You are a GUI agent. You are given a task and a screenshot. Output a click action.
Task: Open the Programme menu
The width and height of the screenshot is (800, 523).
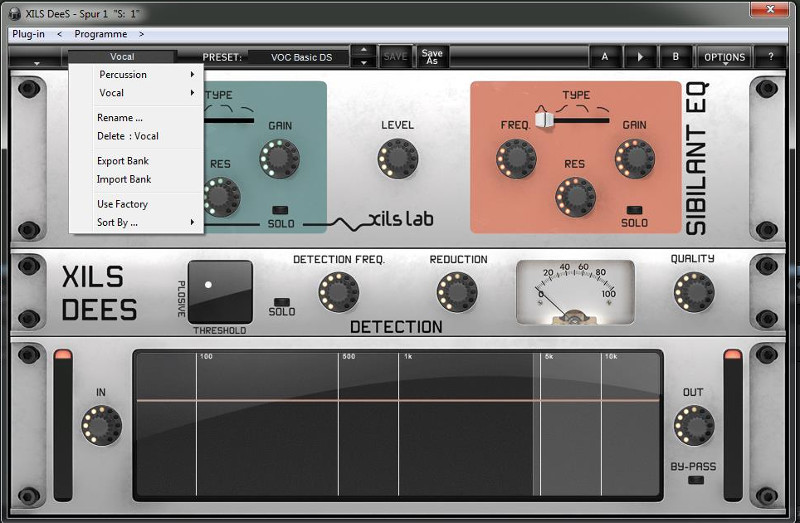(101, 34)
